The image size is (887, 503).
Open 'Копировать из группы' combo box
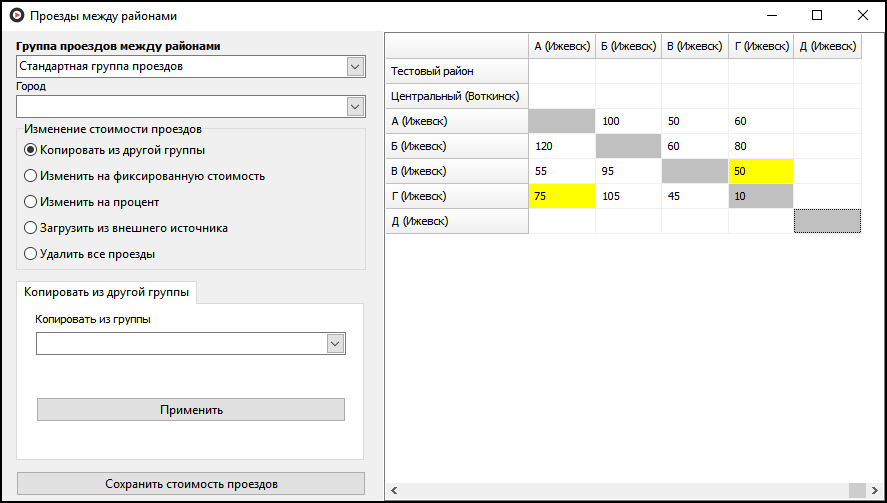pyautogui.click(x=335, y=344)
